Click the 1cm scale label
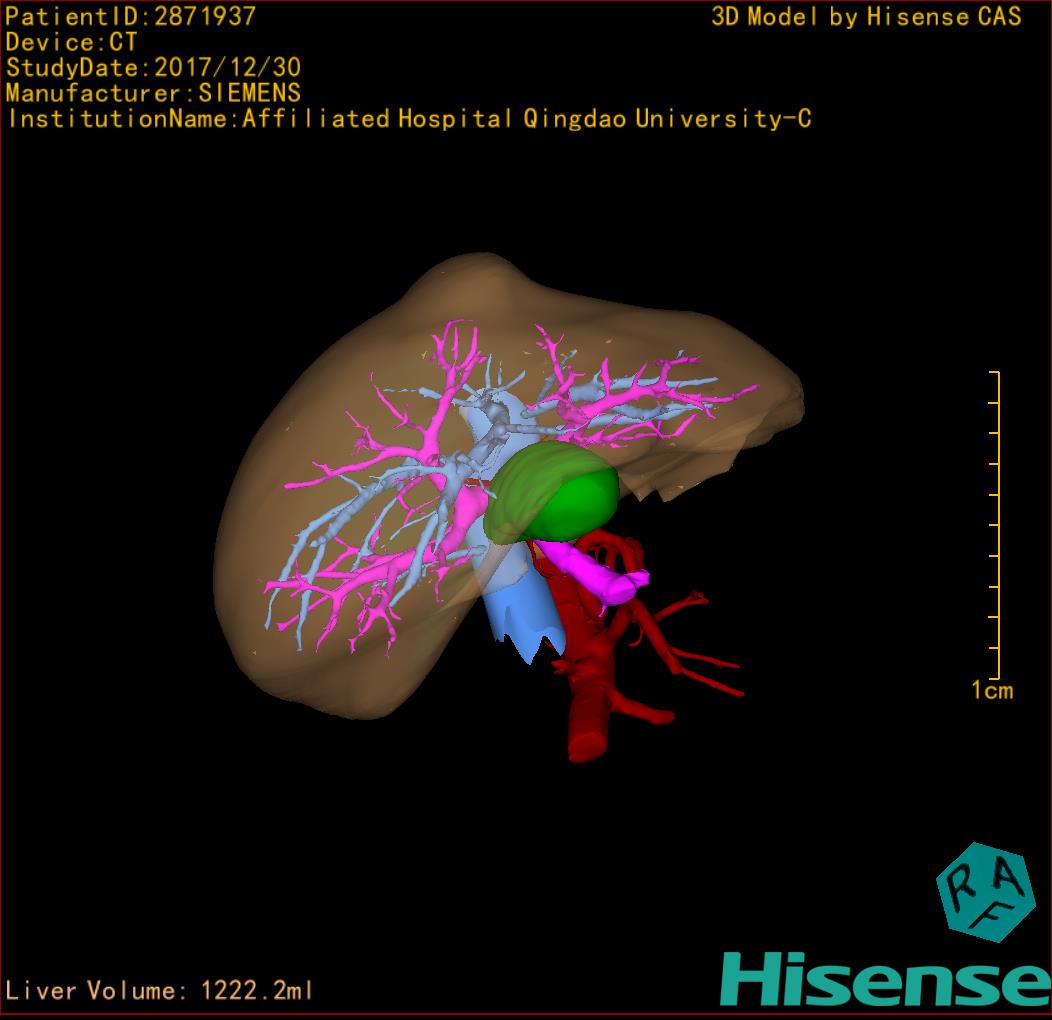 point(991,690)
